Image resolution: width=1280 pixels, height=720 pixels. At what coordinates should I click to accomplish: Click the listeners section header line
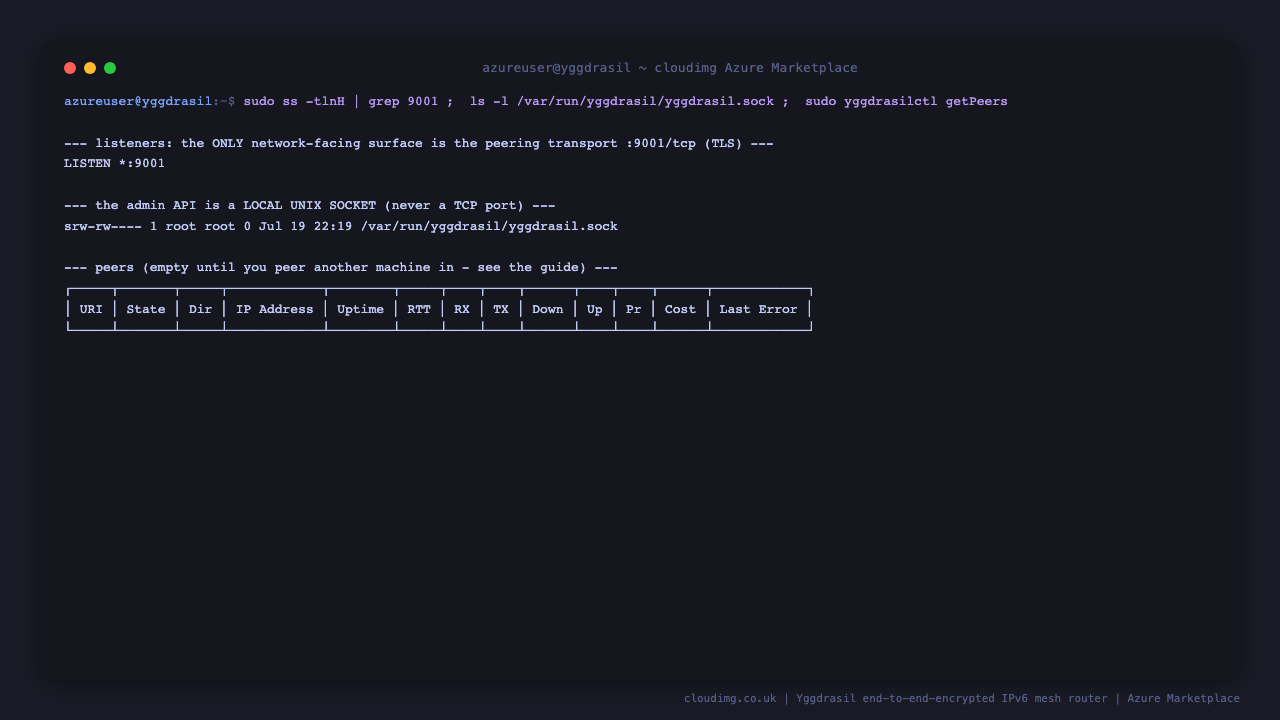pyautogui.click(x=418, y=143)
